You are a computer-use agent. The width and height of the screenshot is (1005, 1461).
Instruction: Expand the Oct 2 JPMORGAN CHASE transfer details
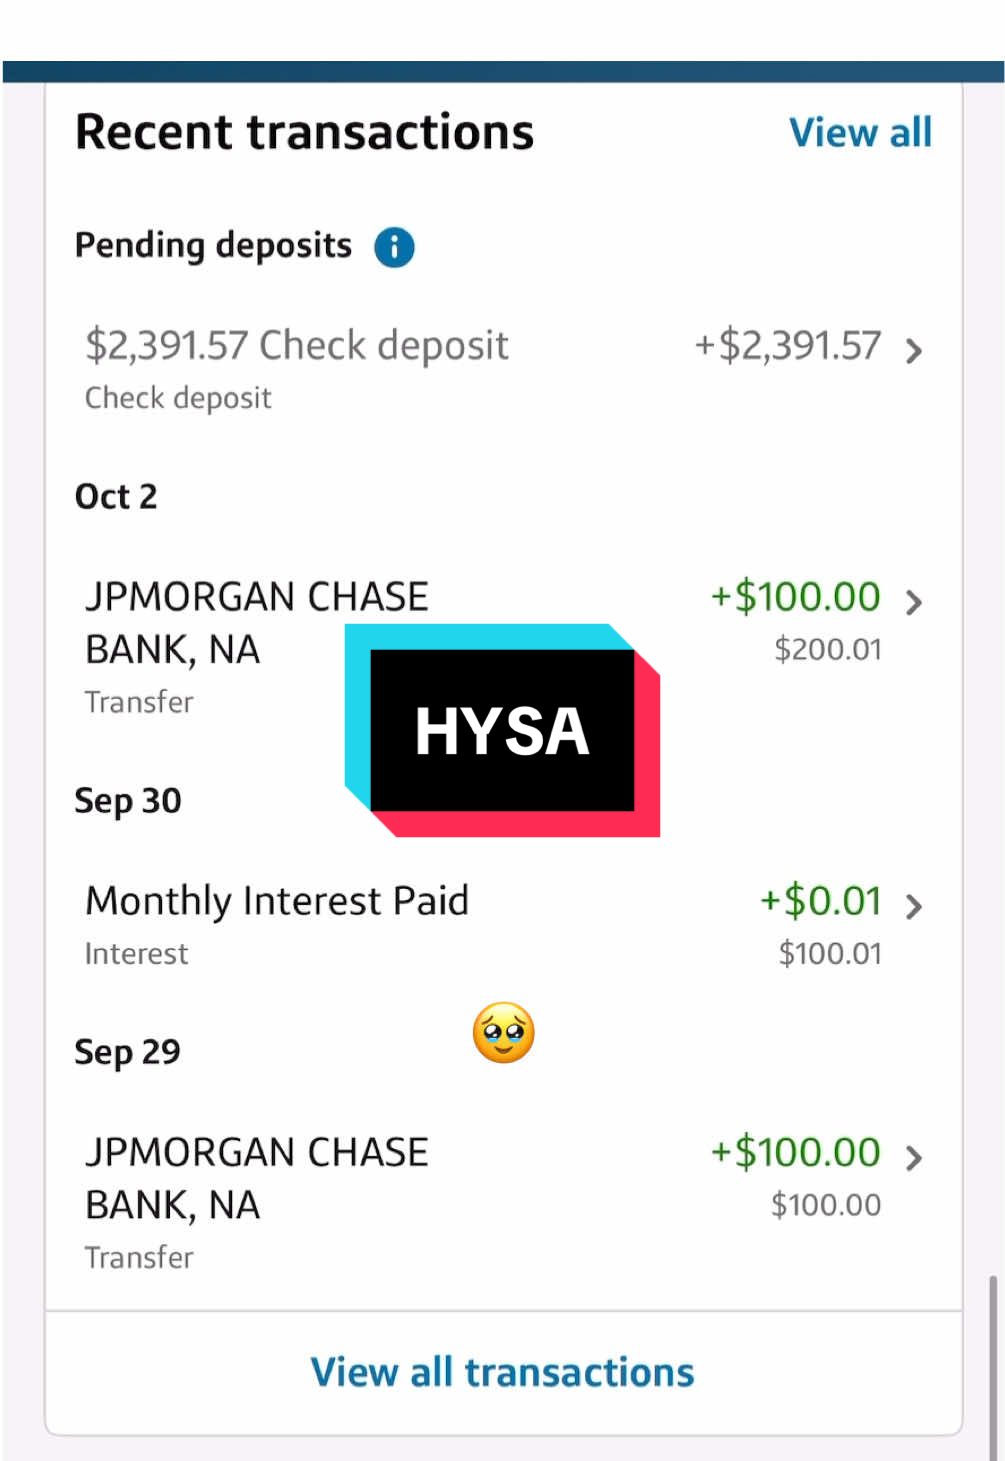913,602
